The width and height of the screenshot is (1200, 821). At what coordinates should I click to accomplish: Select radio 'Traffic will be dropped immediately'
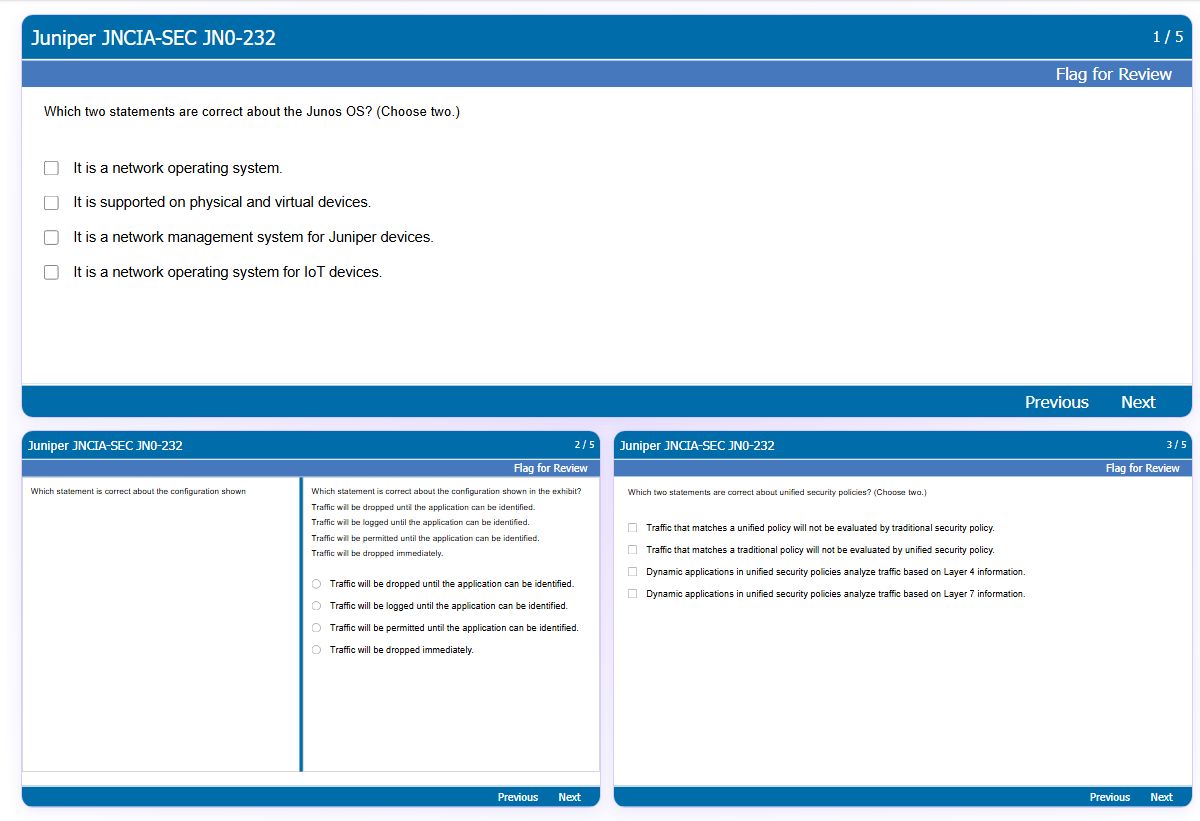[316, 650]
